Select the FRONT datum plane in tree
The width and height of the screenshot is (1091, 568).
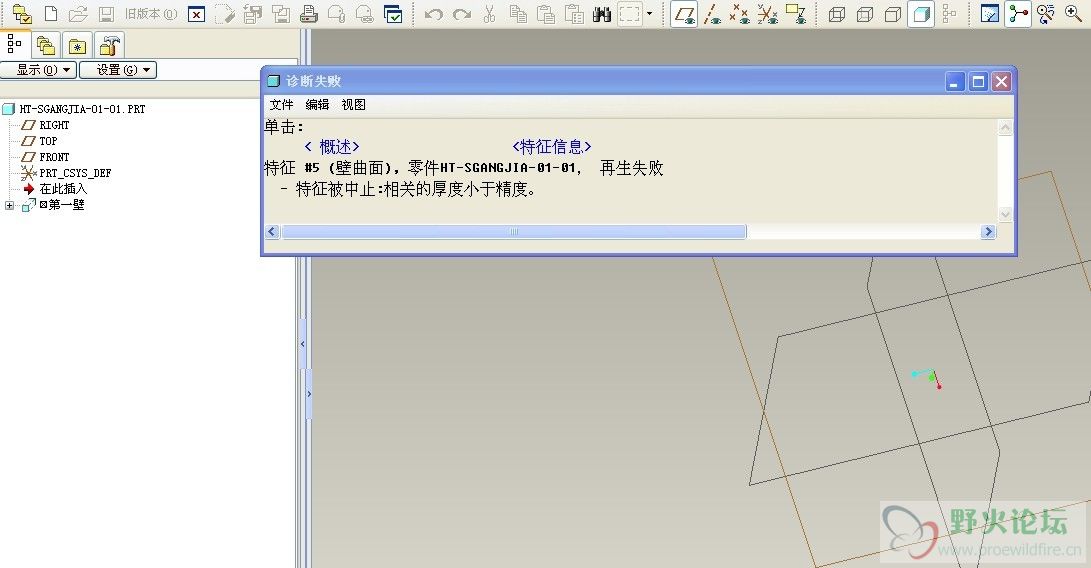46,157
